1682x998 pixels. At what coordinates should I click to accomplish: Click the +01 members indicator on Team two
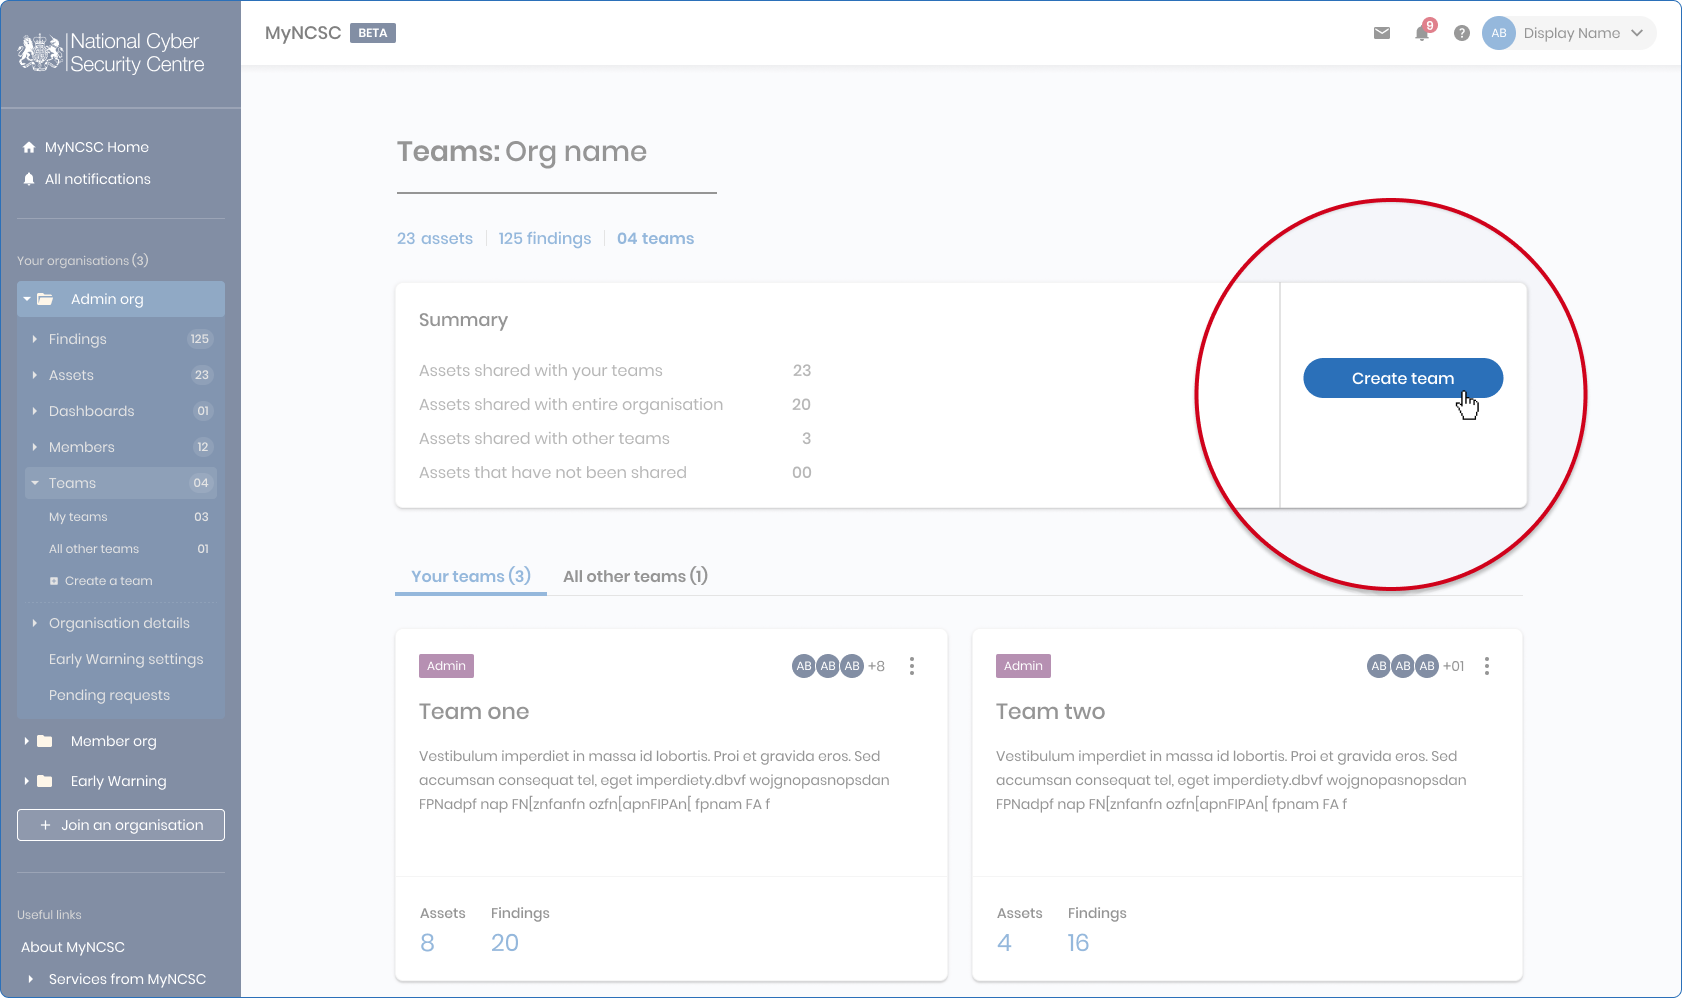[1453, 666]
